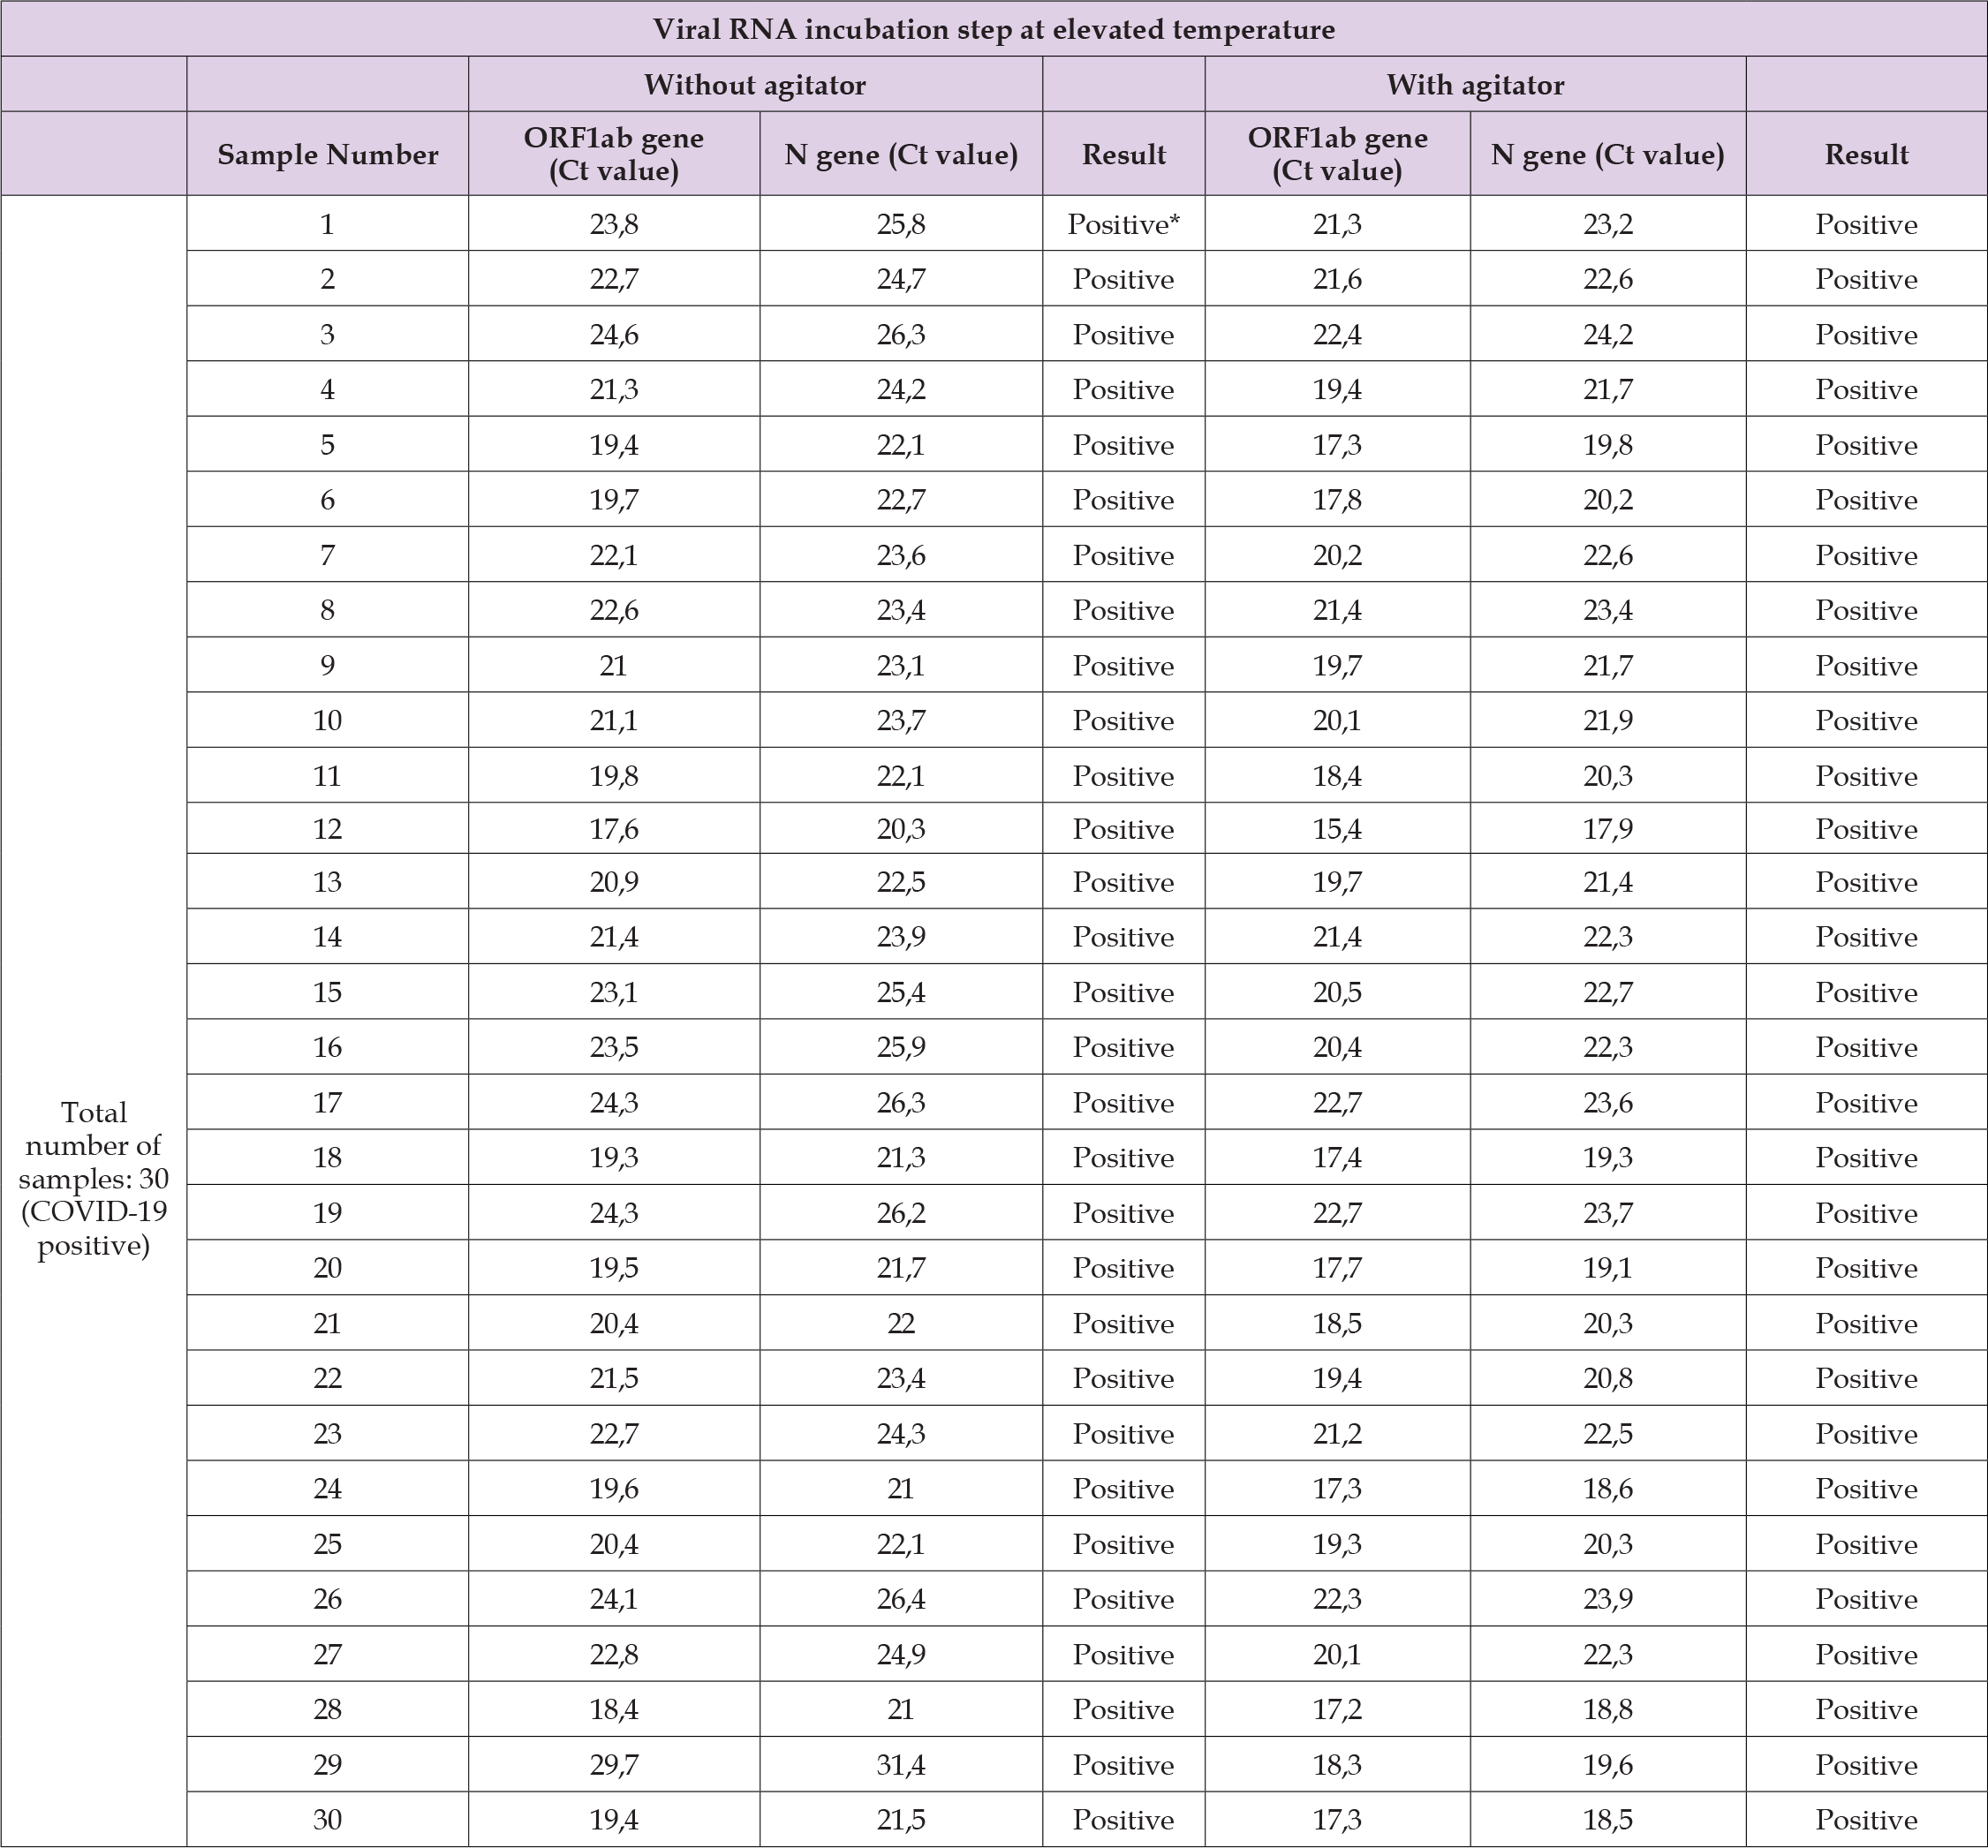
Task: Click the table title about viral RNA incubation
Action: 993,29
